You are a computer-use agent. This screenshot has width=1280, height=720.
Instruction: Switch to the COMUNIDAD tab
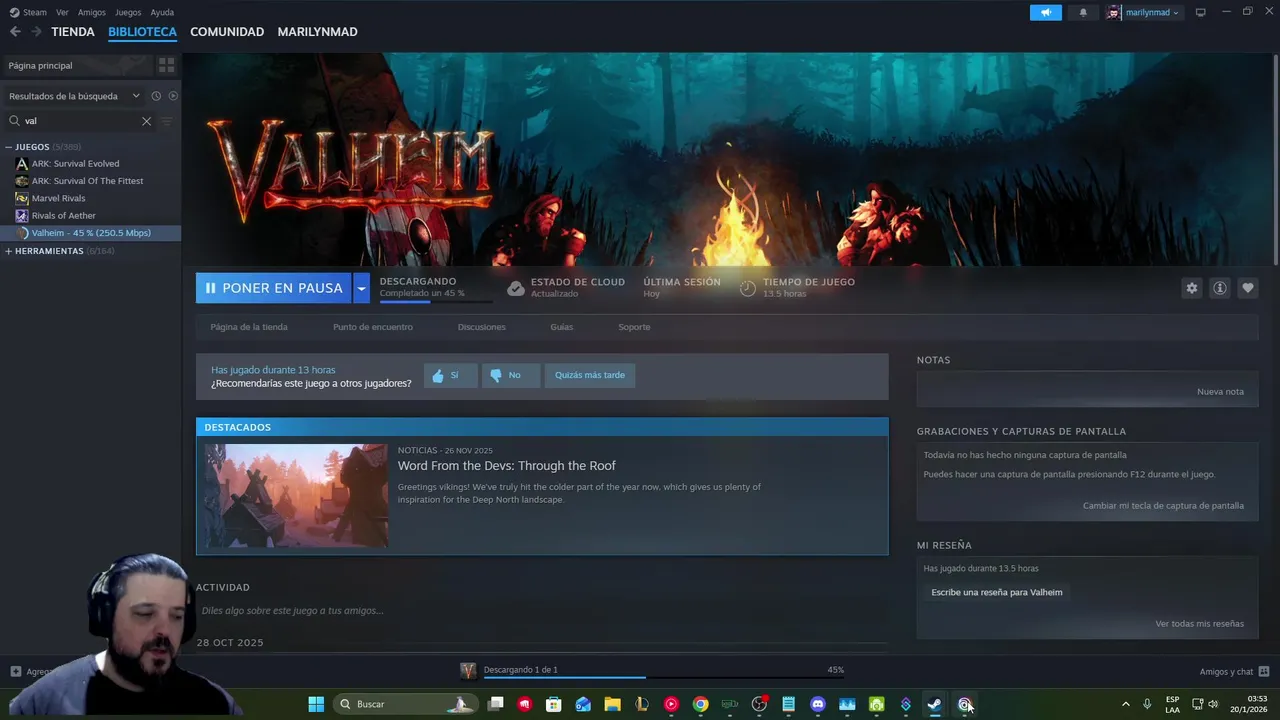click(x=227, y=32)
